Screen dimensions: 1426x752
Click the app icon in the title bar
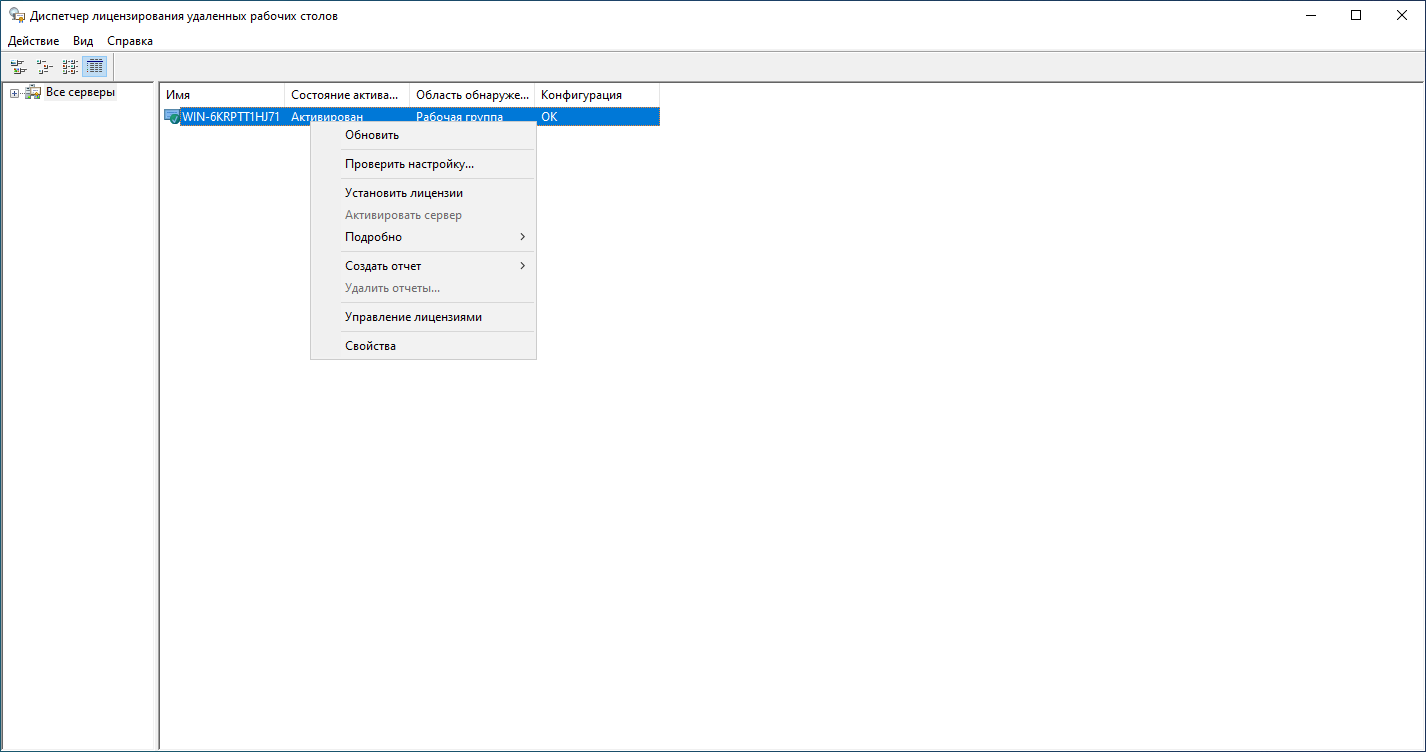(x=17, y=16)
